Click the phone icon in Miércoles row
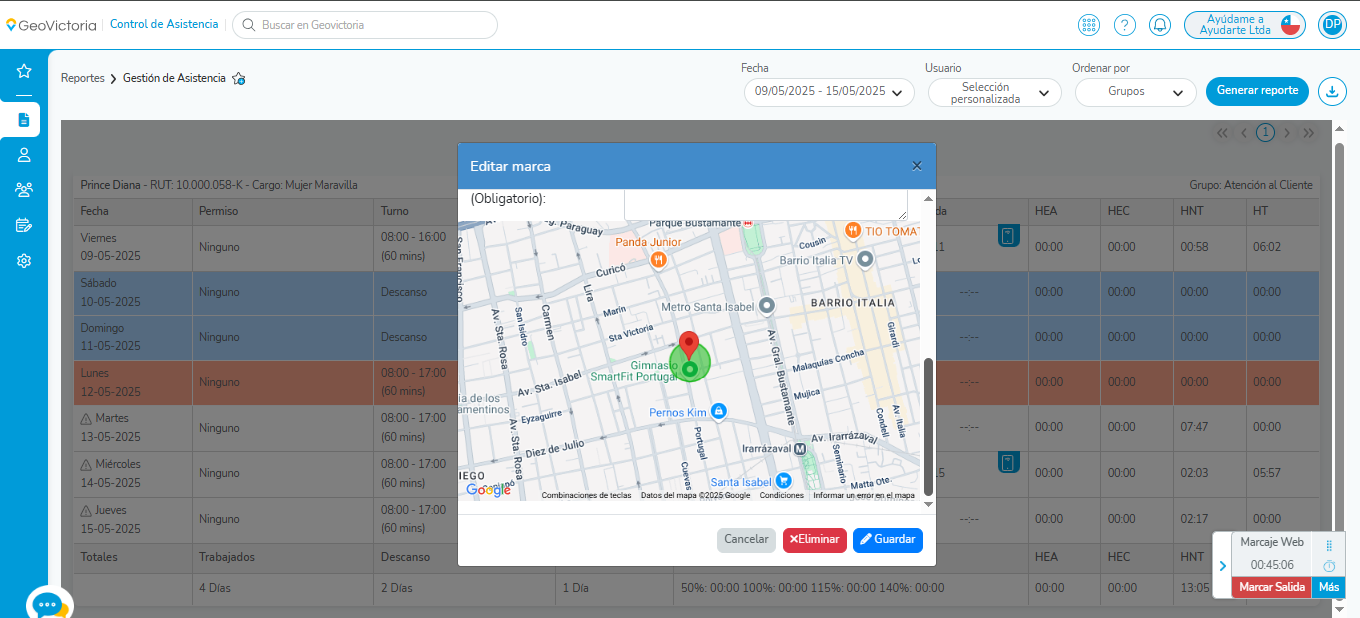Screen dimensions: 1360x618 click(1008, 462)
